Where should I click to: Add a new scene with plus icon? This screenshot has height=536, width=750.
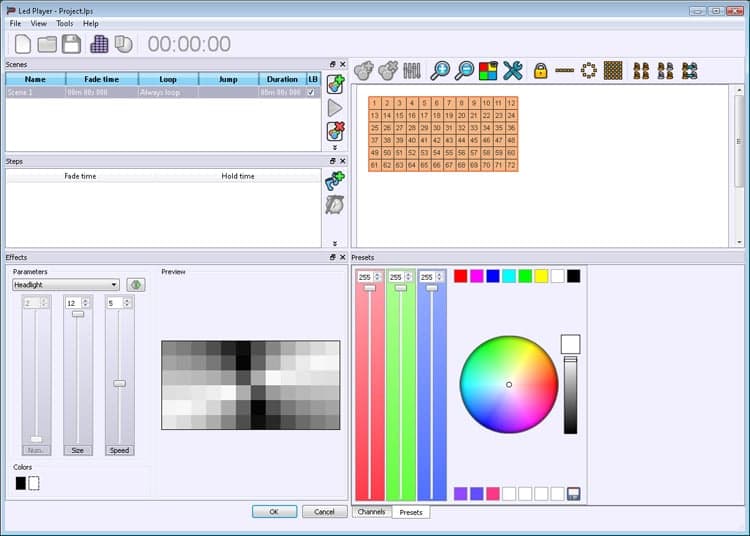coord(336,84)
